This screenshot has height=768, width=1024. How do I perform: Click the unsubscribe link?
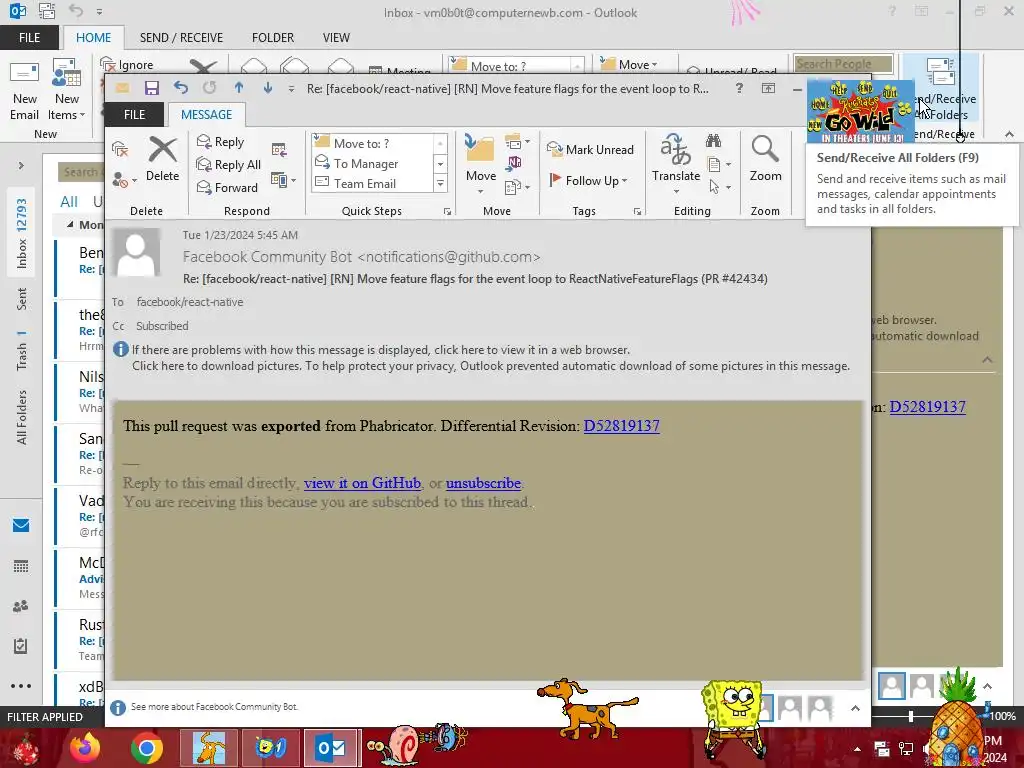[483, 483]
